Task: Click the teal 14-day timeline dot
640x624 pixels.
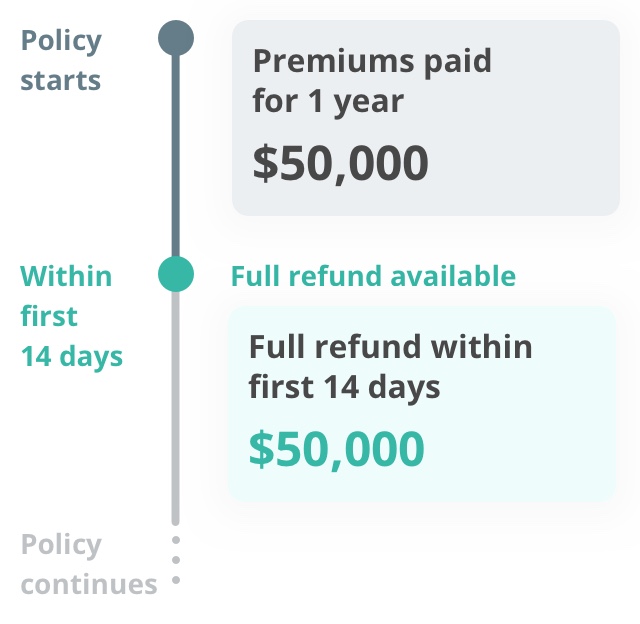Action: (176, 274)
